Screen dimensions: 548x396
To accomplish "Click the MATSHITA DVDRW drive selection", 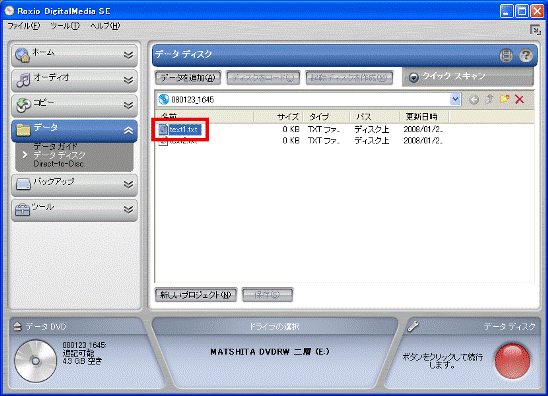I will pyautogui.click(x=269, y=352).
